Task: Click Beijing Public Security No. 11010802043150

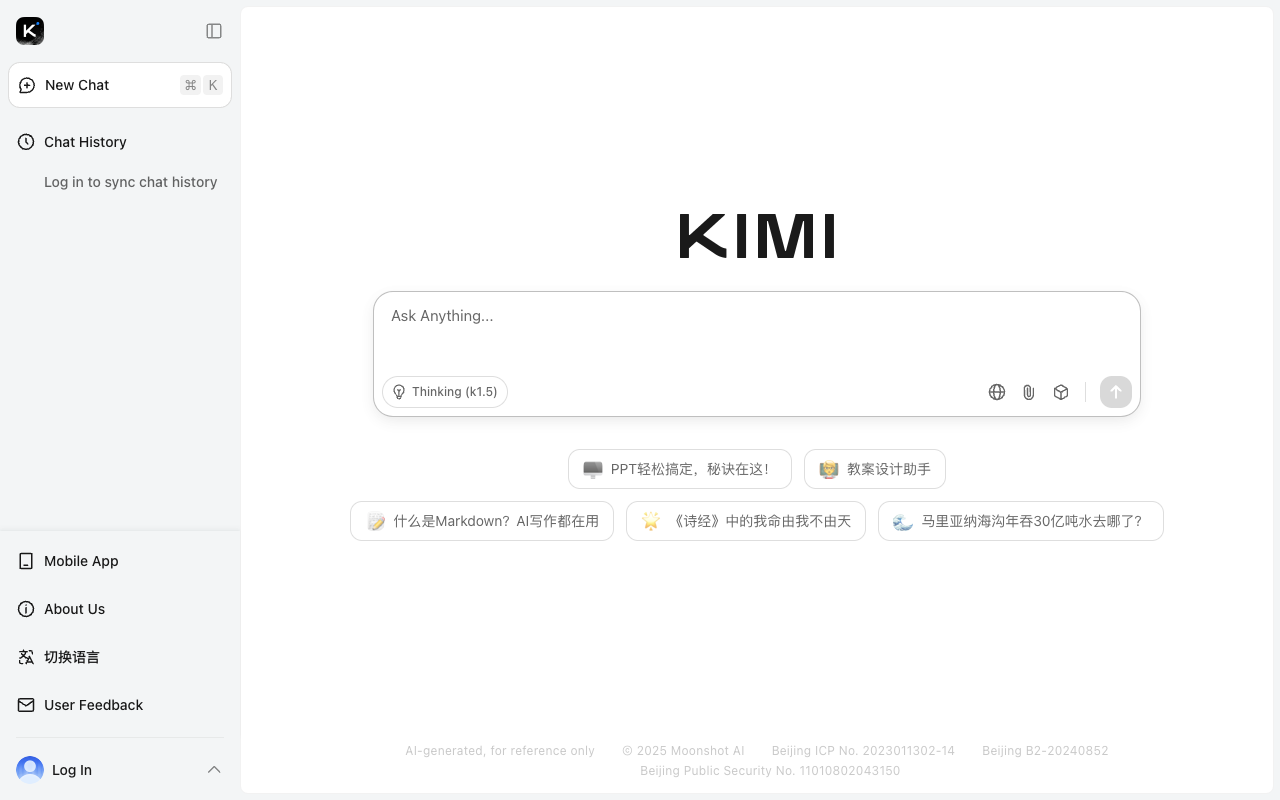Action: 770,771
